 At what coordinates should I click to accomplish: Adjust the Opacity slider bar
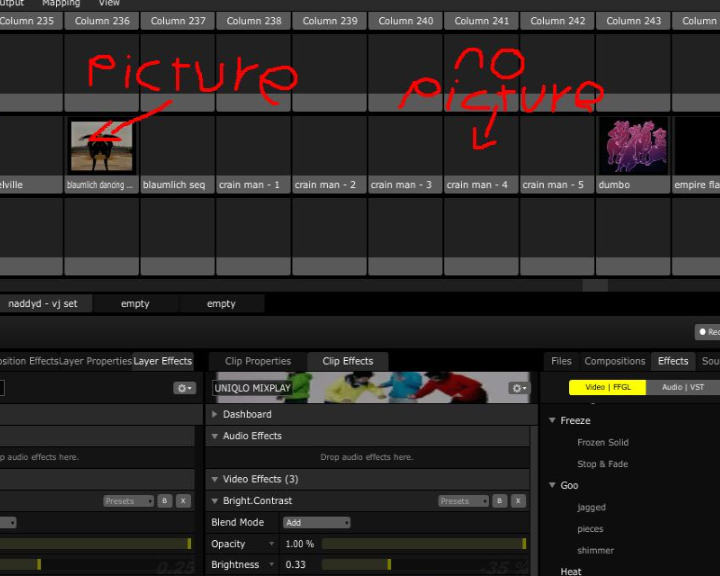pyautogui.click(x=423, y=544)
